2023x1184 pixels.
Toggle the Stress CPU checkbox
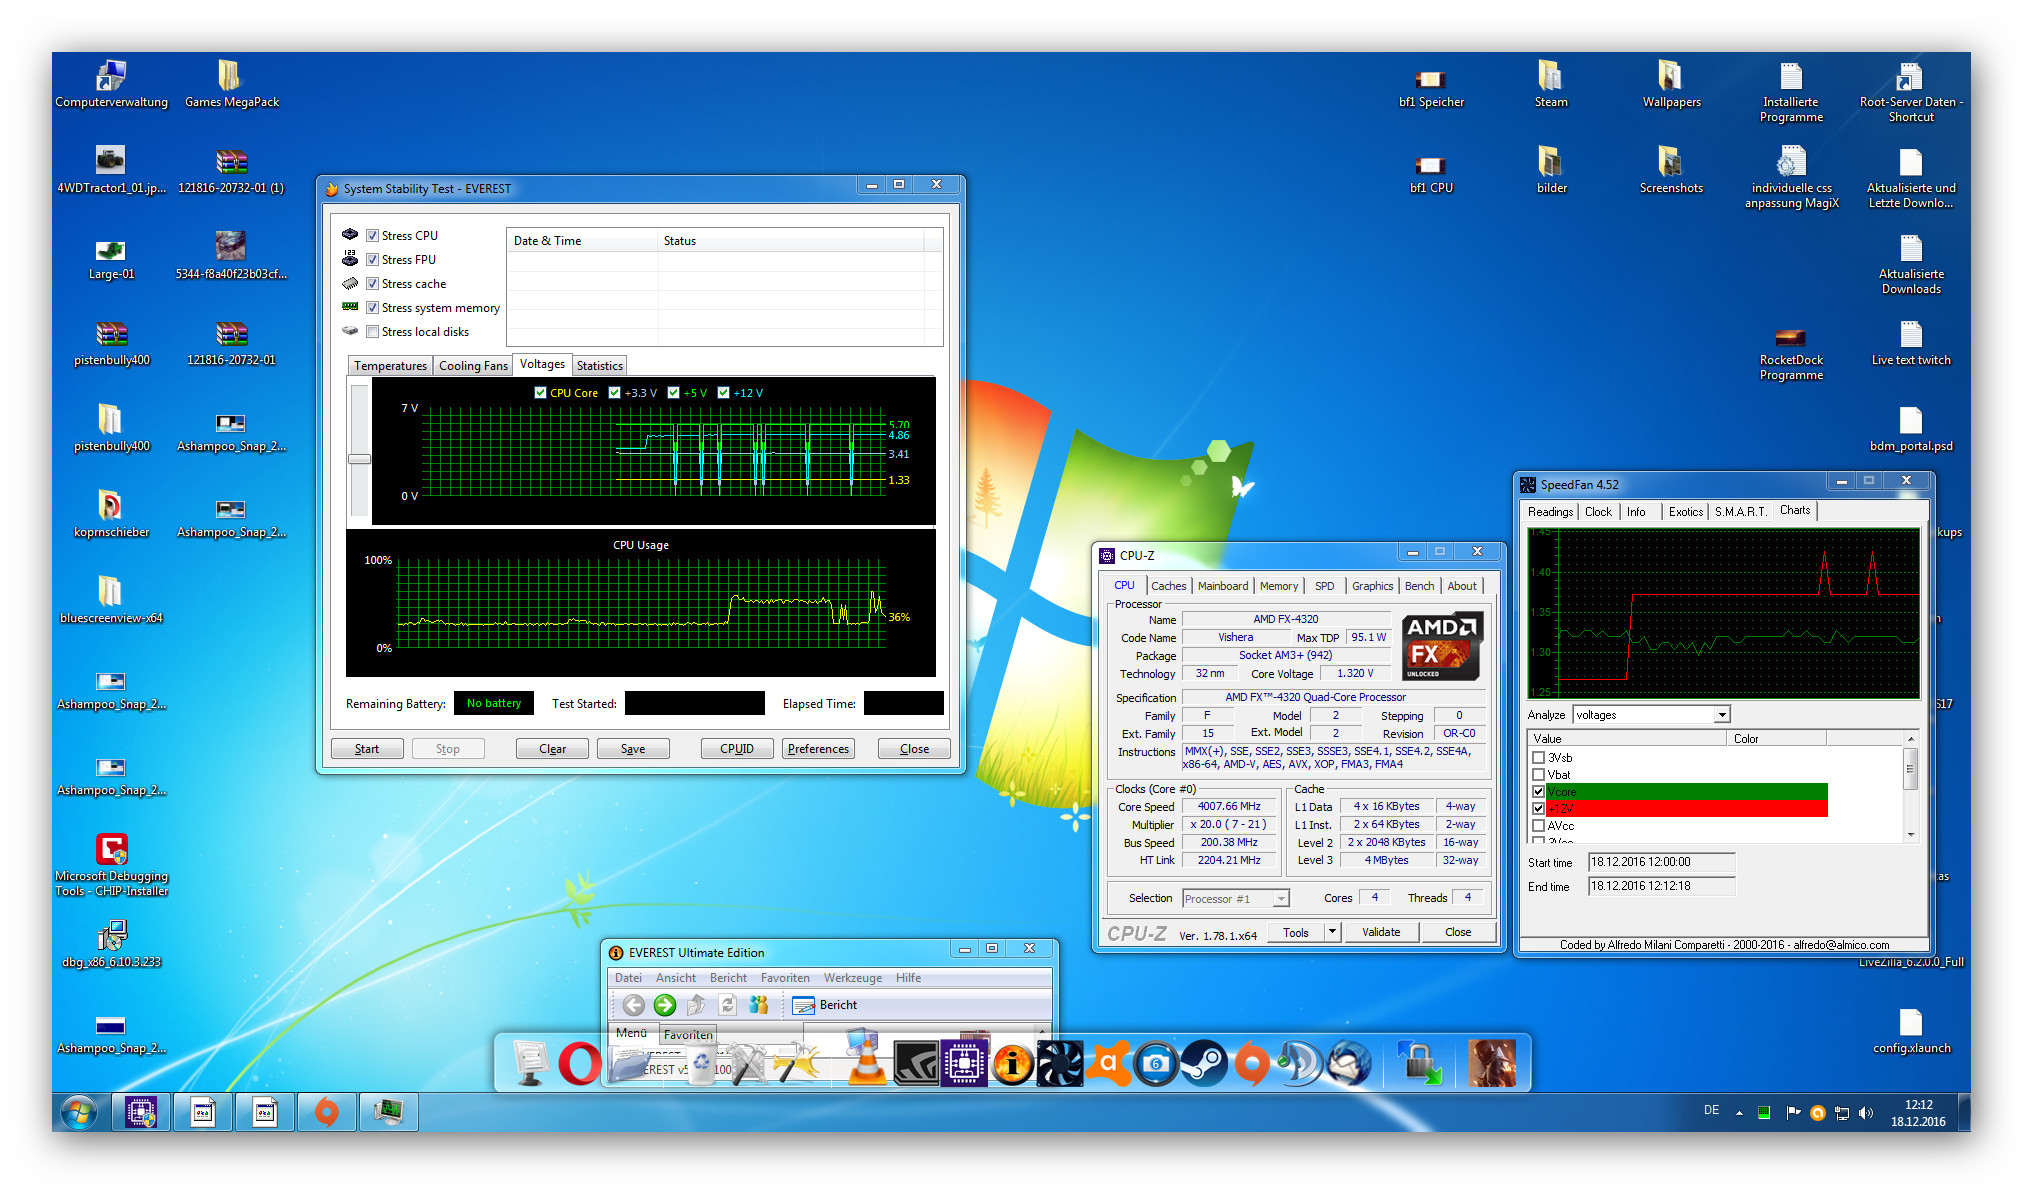coord(372,236)
